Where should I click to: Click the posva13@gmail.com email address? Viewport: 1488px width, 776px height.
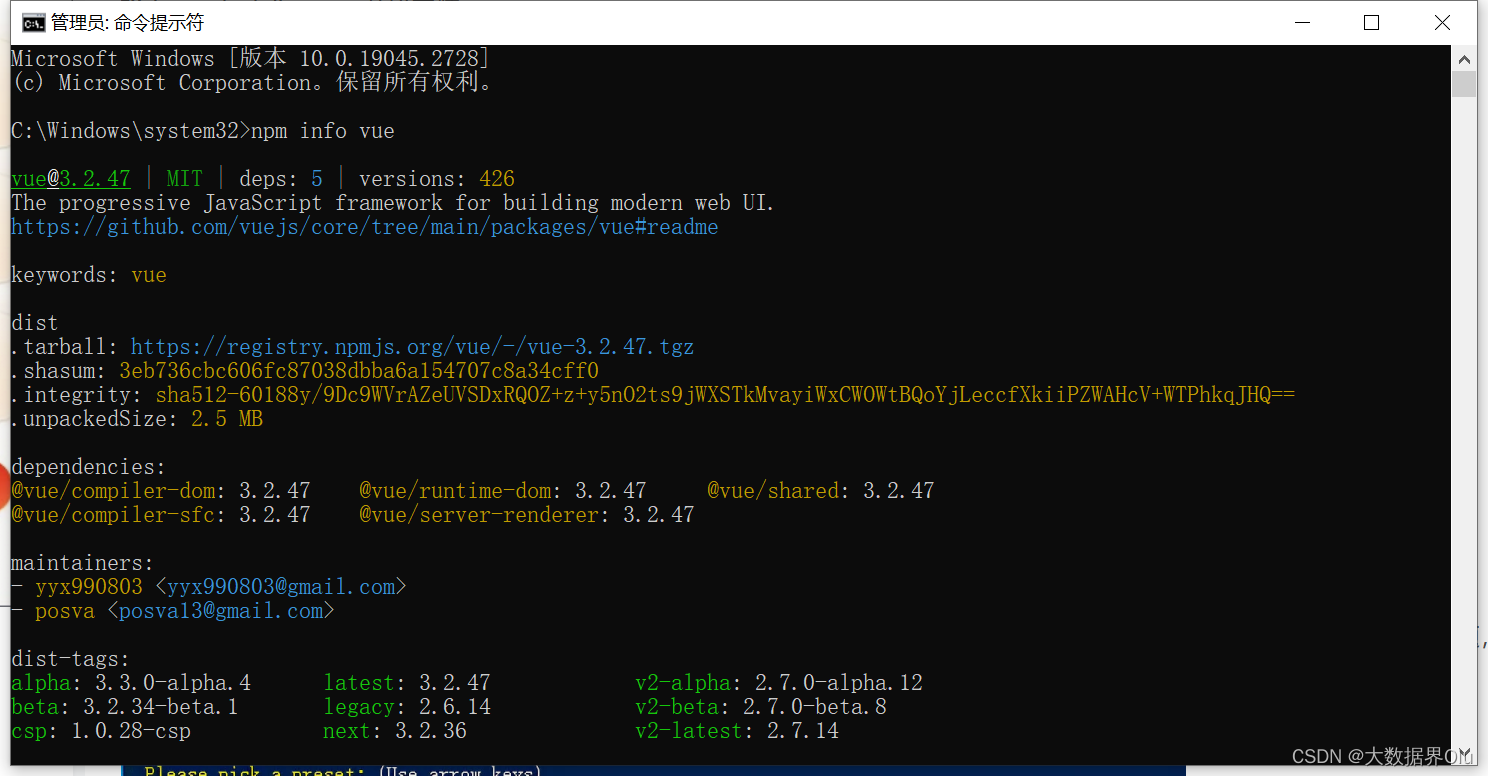pyautogui.click(x=221, y=611)
